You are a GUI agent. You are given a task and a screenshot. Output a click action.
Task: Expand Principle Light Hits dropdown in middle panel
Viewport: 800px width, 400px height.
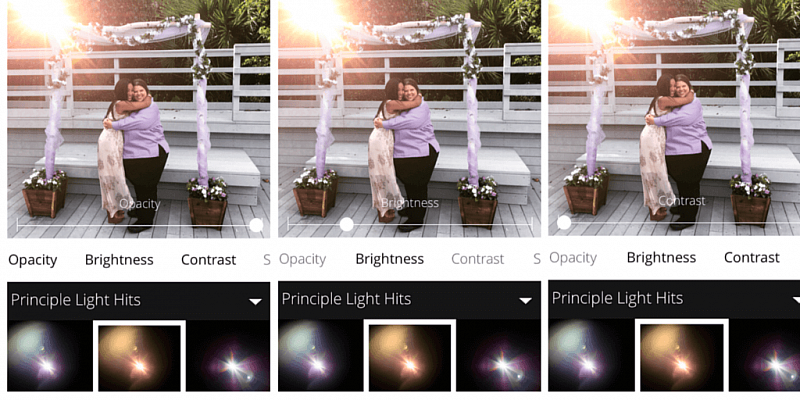(x=526, y=301)
